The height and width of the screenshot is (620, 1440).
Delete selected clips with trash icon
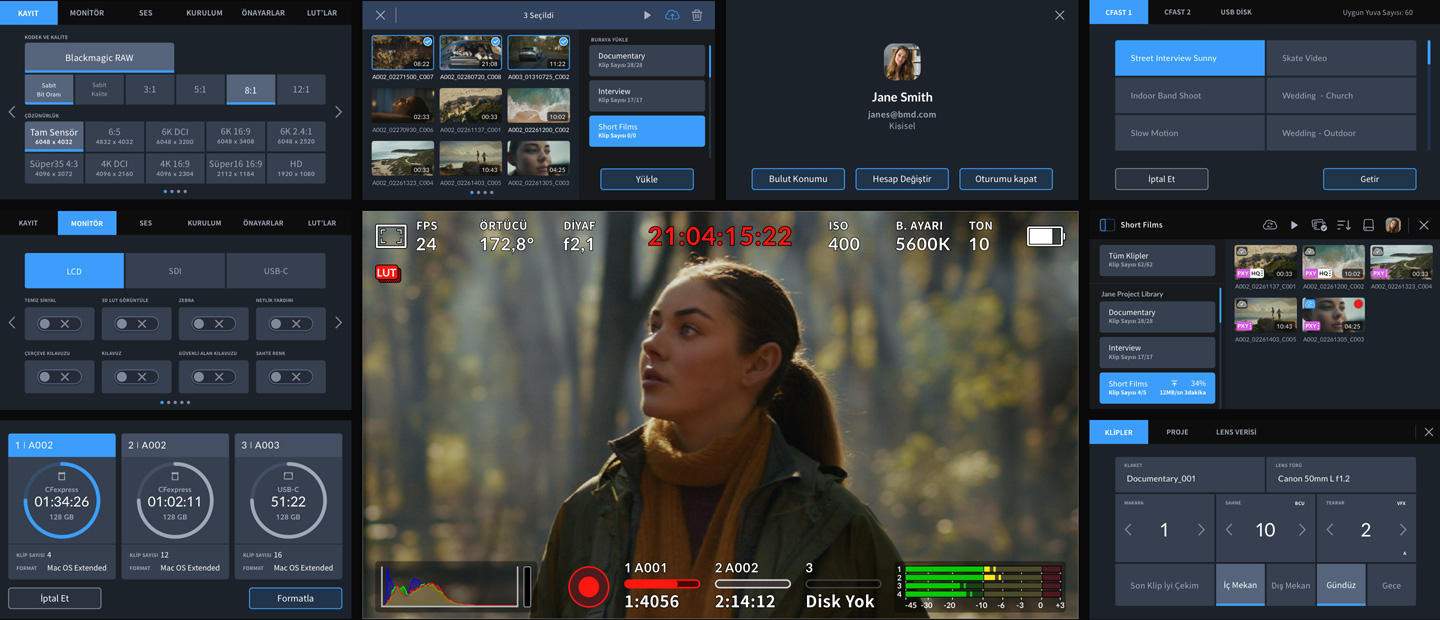697,15
